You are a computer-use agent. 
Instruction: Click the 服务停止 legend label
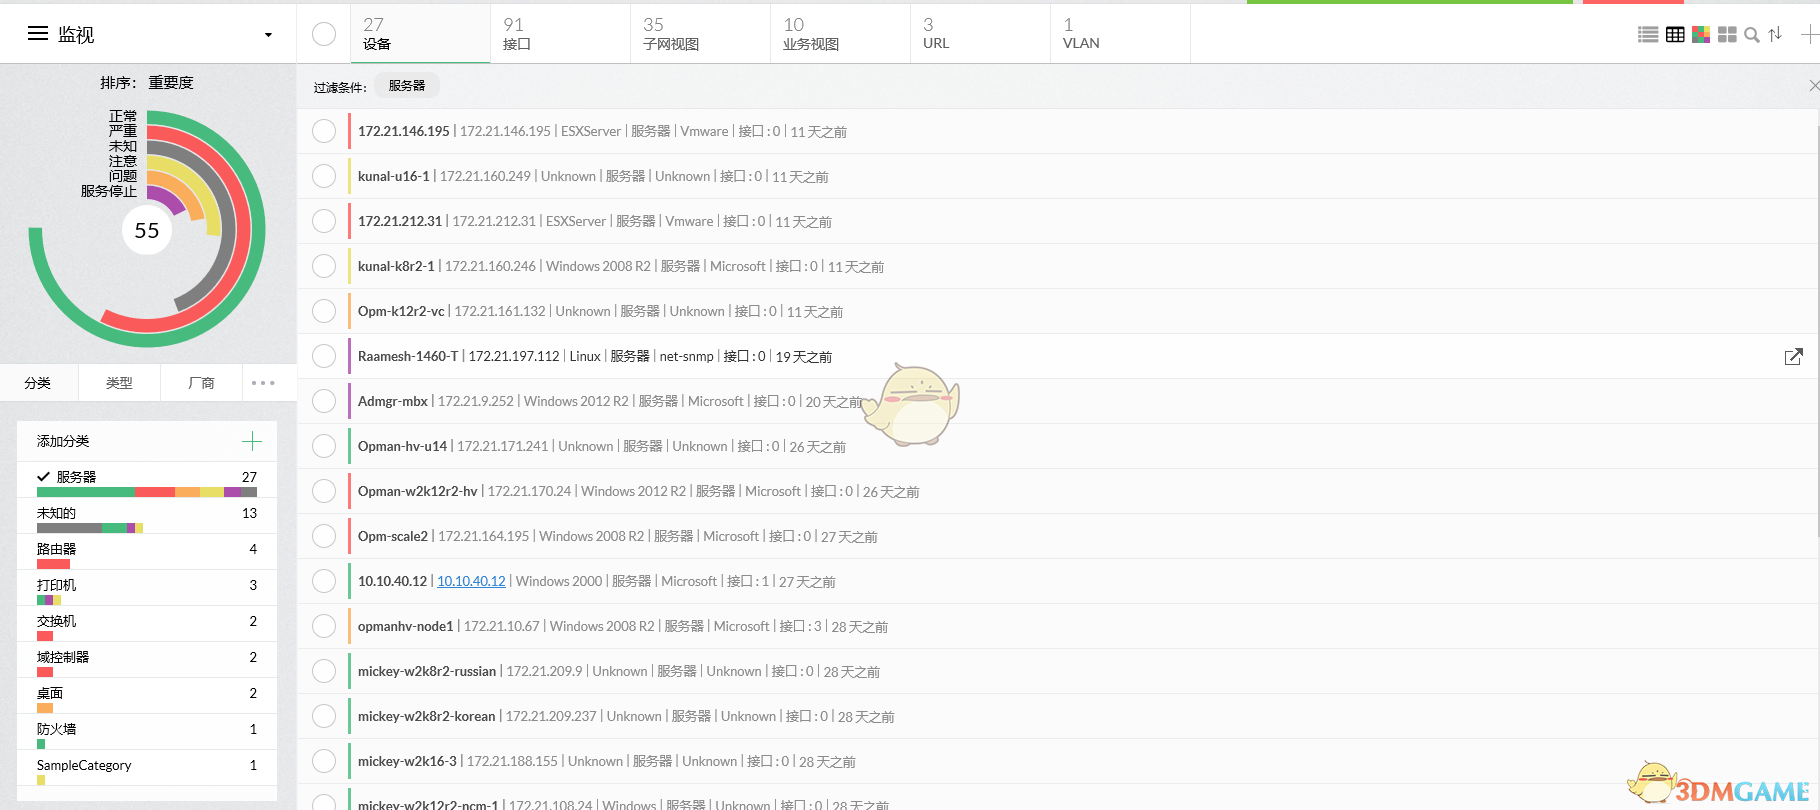pos(109,191)
